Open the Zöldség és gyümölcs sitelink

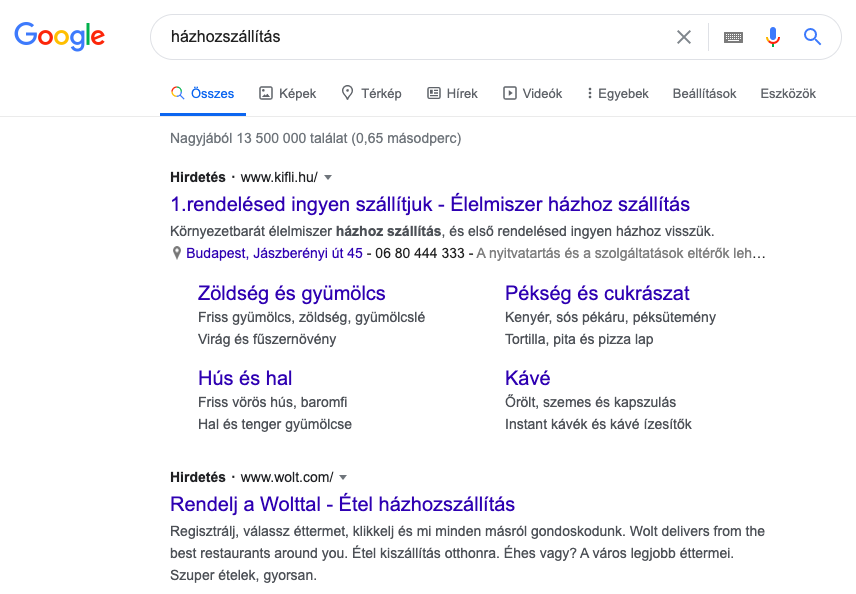[292, 293]
